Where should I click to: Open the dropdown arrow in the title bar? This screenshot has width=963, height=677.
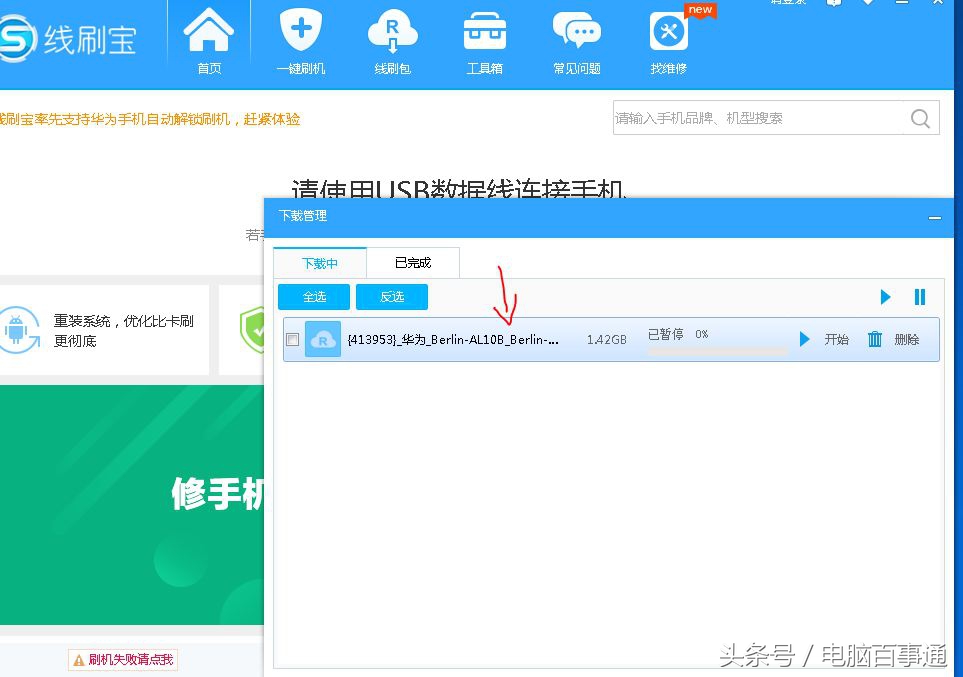click(870, 4)
